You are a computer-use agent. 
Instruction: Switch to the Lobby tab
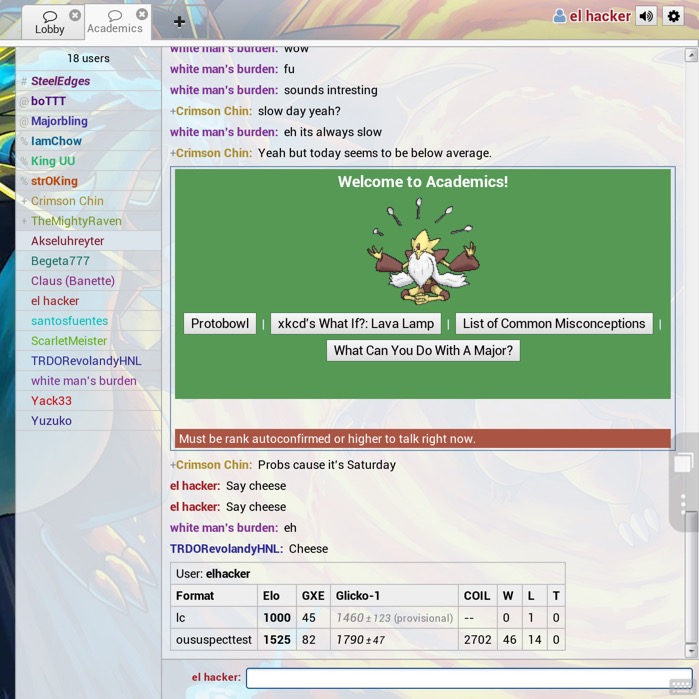click(49, 22)
